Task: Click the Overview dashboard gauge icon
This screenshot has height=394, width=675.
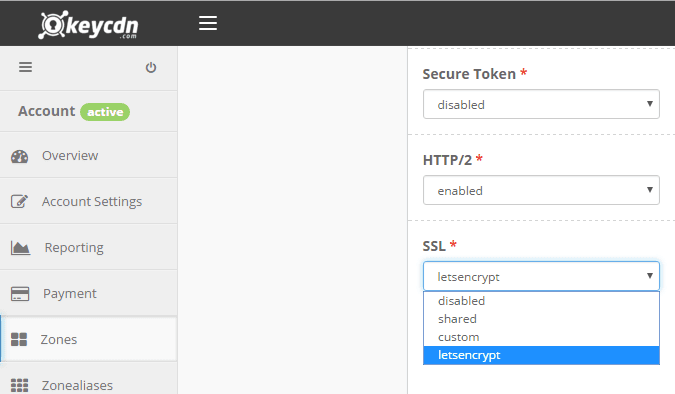Action: pos(19,156)
